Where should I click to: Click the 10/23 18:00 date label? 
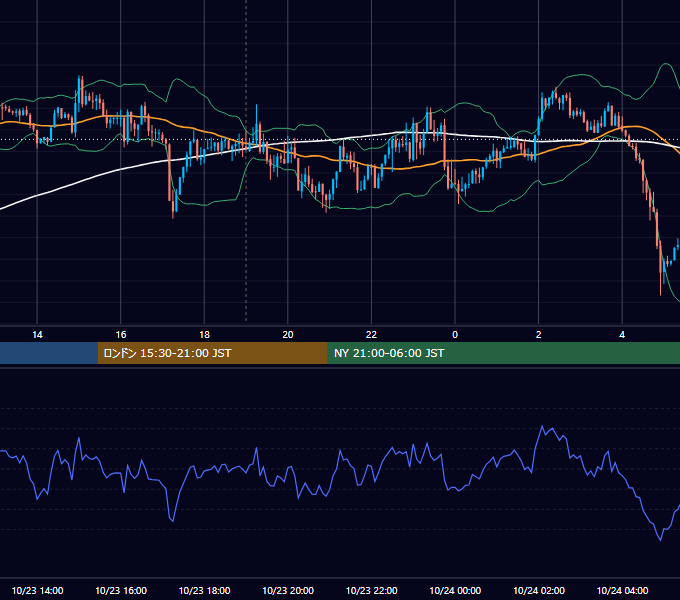pyautogui.click(x=204, y=590)
